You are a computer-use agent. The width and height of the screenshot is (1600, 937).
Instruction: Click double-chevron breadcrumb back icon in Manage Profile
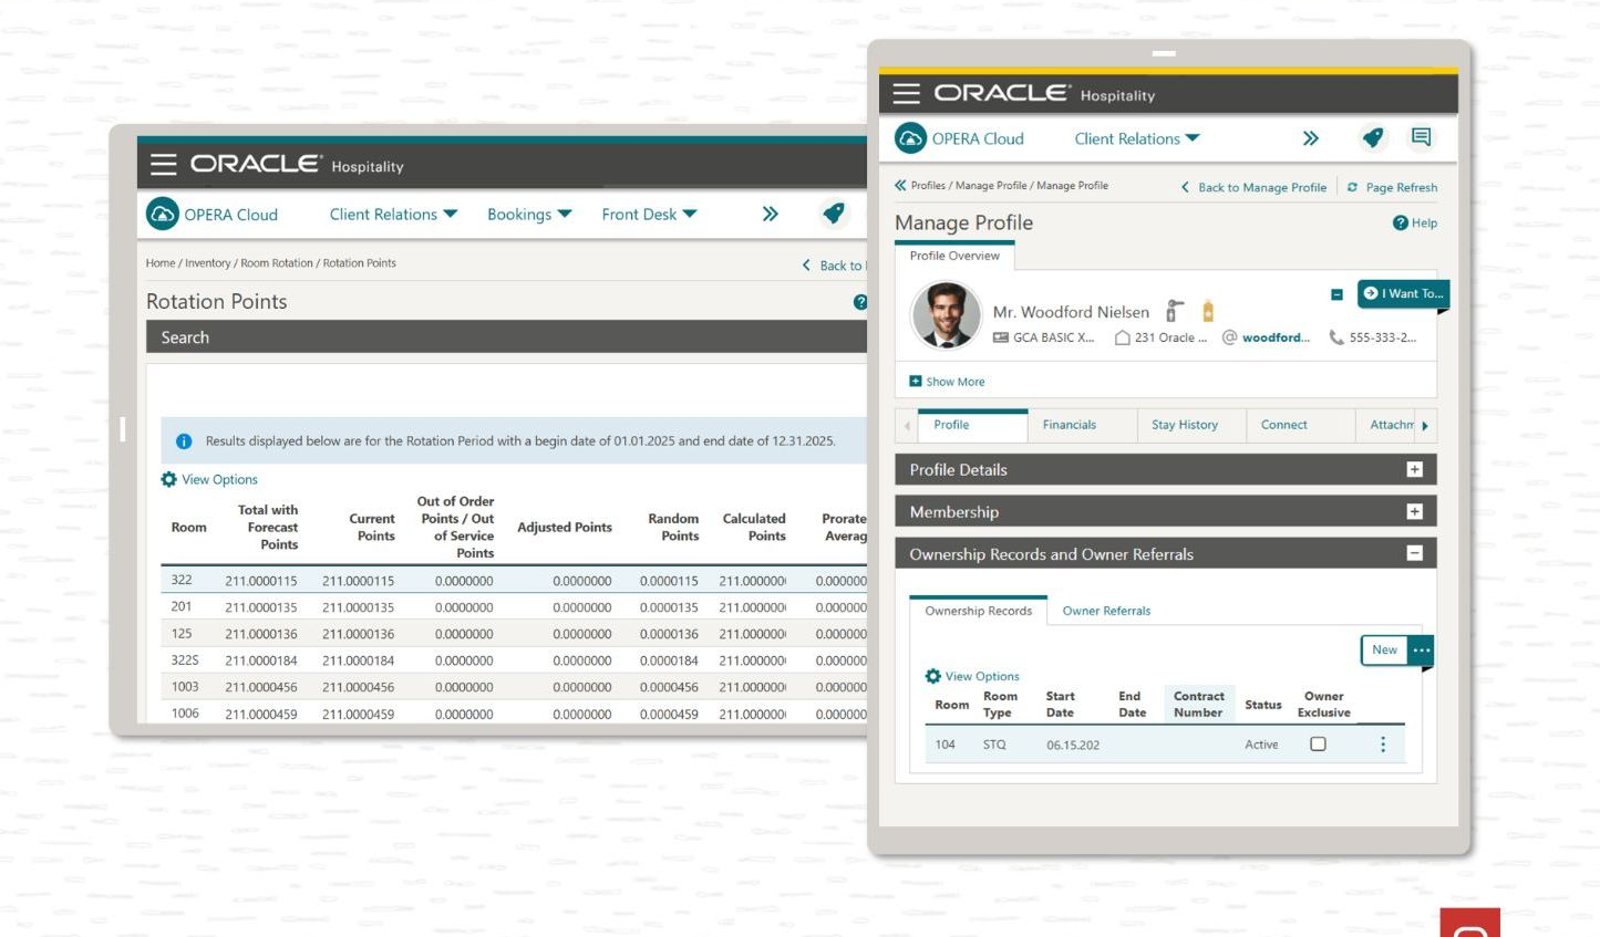point(900,185)
